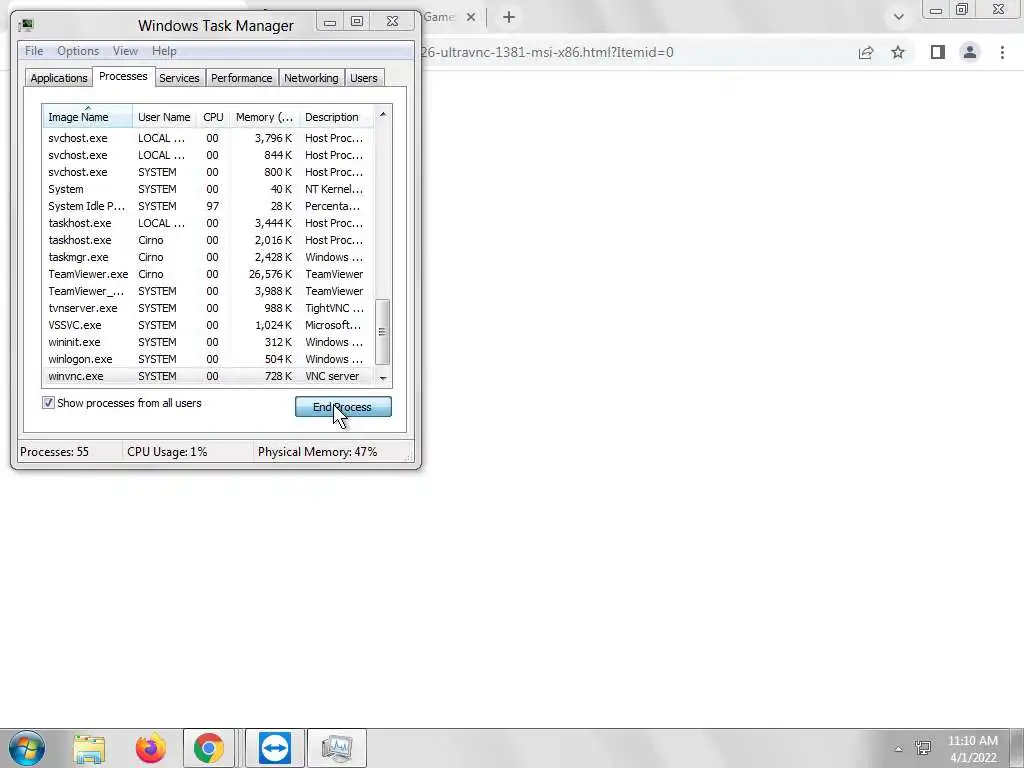This screenshot has width=1024, height=768.
Task: Sort by User Name column header
Action: [165, 116]
